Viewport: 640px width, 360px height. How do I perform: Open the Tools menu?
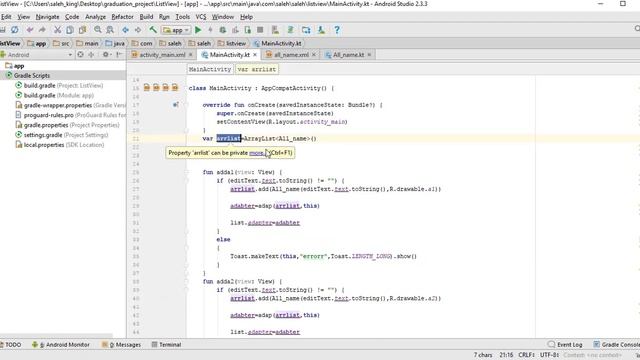(x=182, y=17)
